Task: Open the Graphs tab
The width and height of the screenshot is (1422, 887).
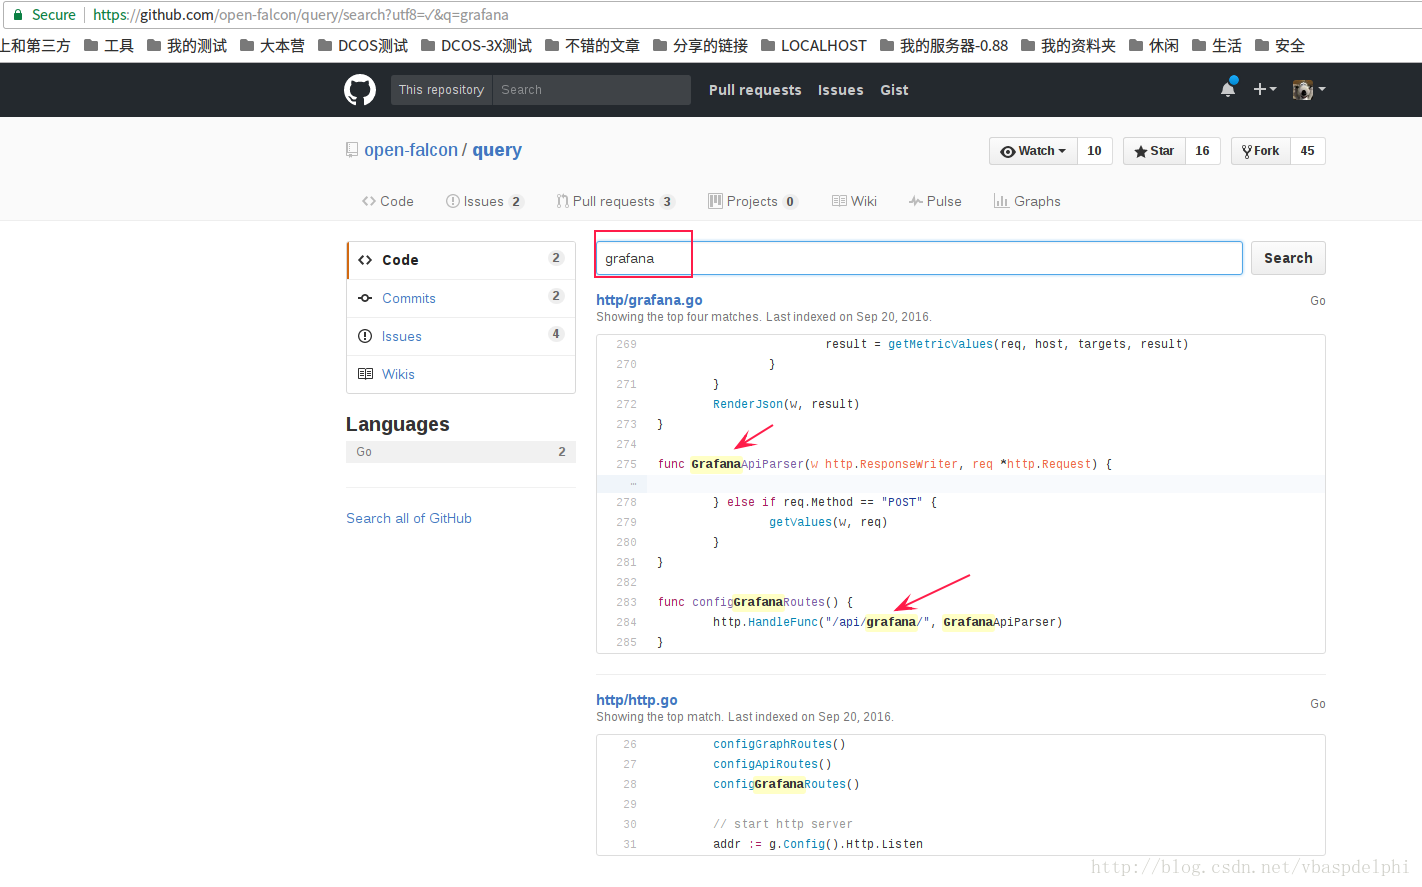Action: click(1027, 201)
